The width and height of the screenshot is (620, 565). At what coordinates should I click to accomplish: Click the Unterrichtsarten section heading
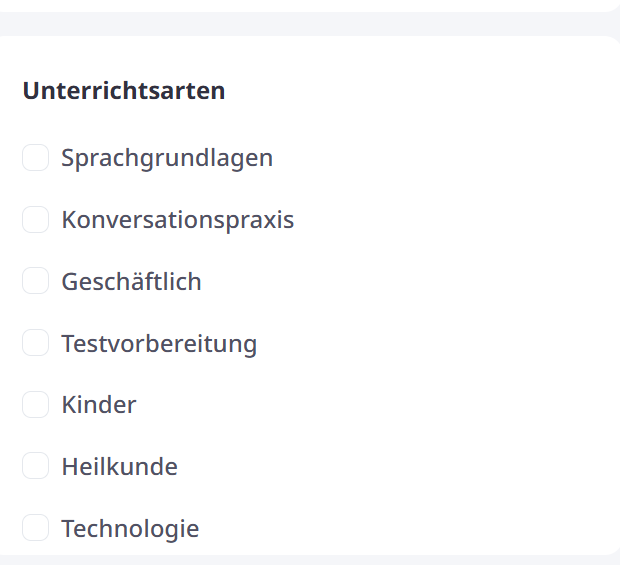(124, 91)
